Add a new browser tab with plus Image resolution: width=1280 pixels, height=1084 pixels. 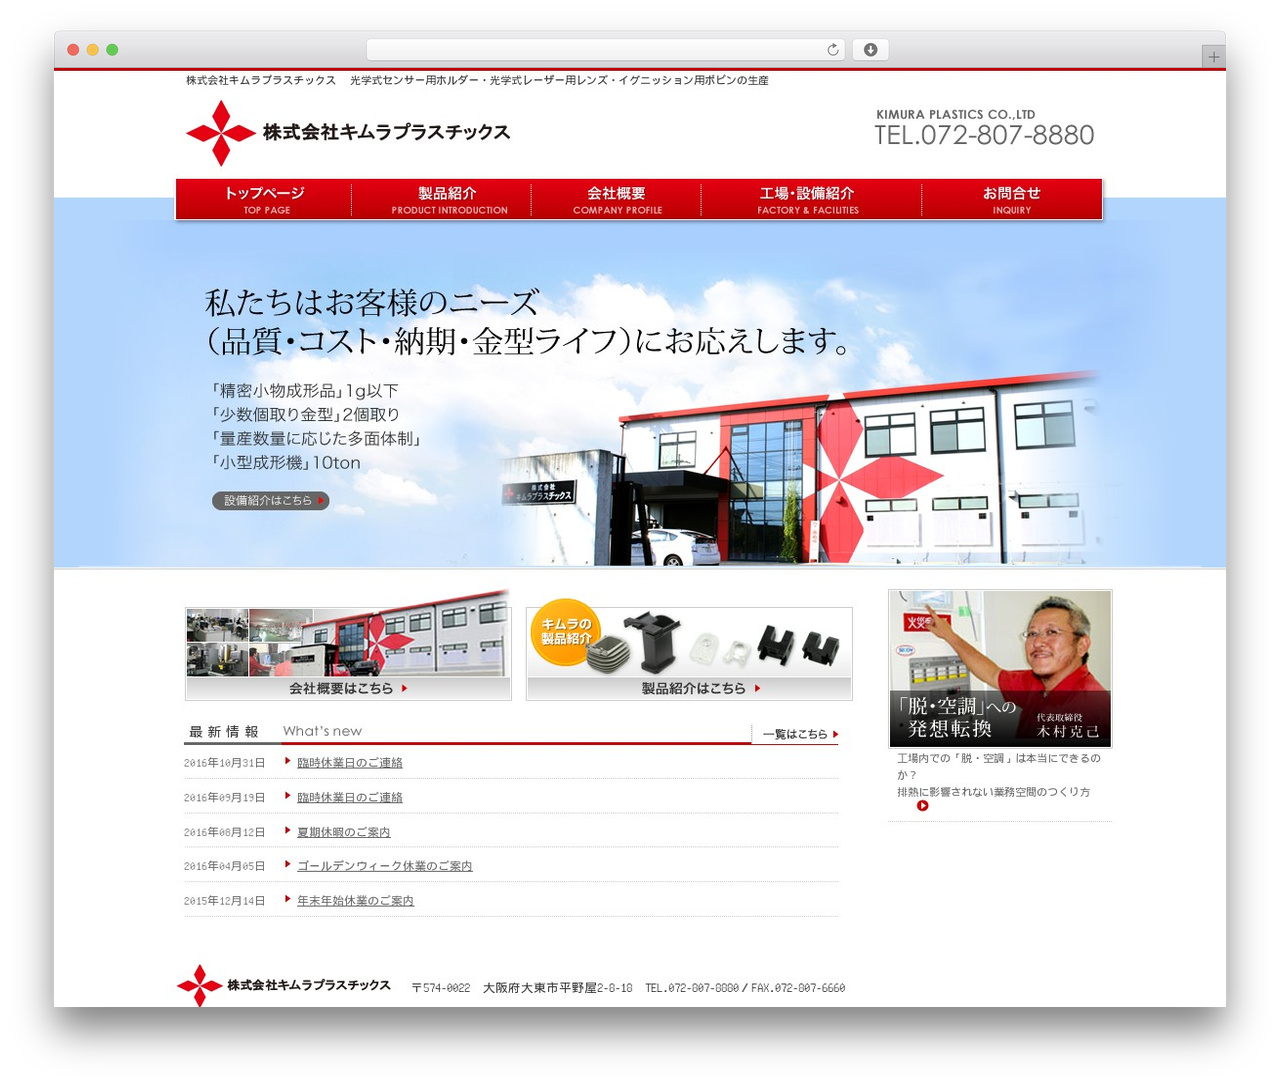[x=1213, y=57]
